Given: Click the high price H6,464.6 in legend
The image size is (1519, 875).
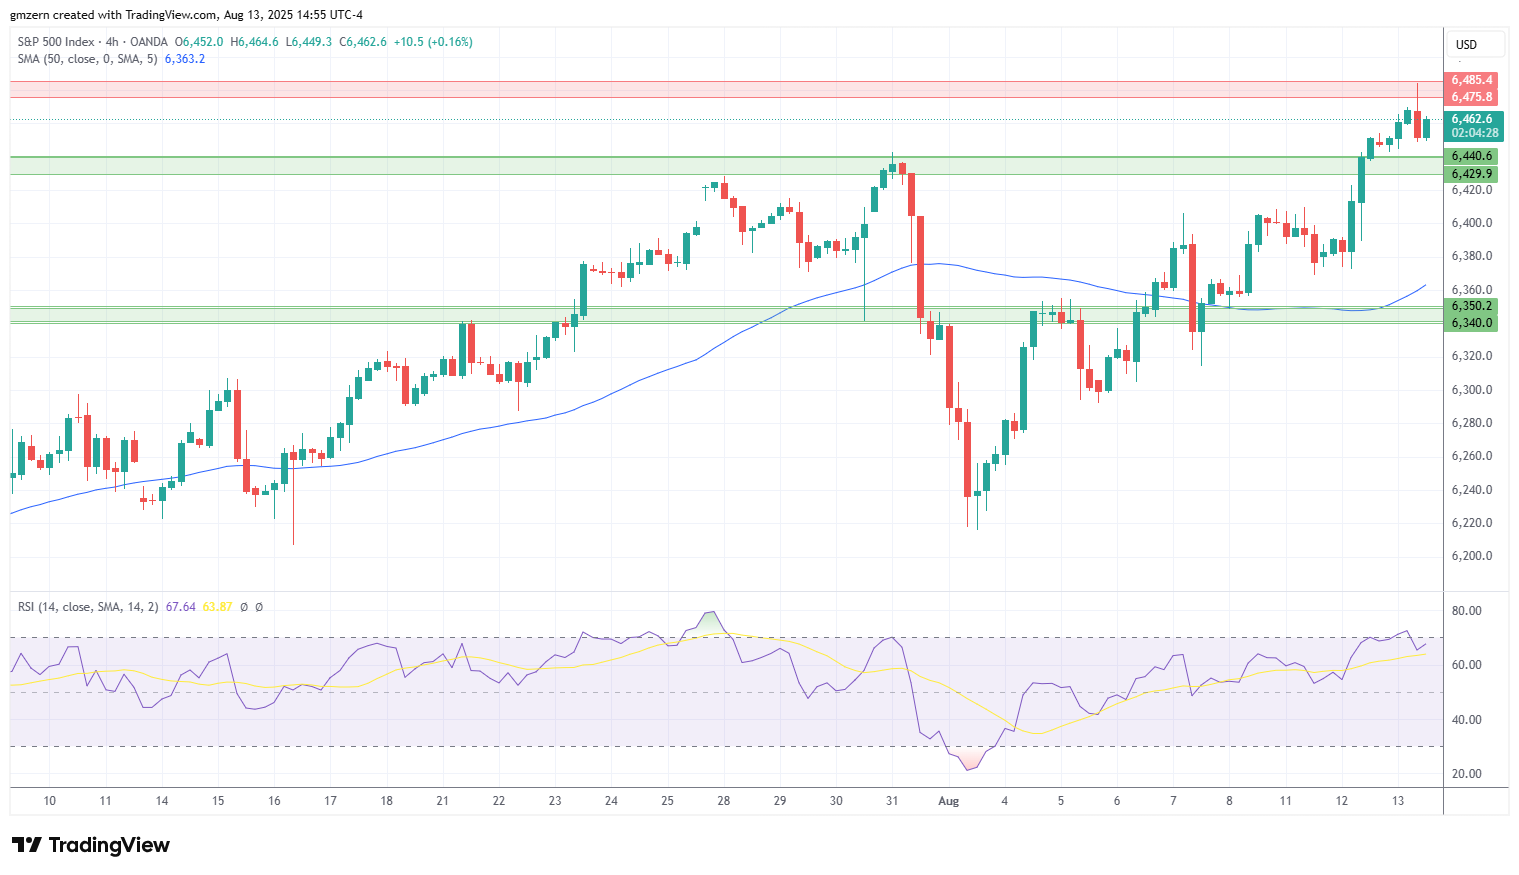Looking at the screenshot, I should pyautogui.click(x=254, y=42).
